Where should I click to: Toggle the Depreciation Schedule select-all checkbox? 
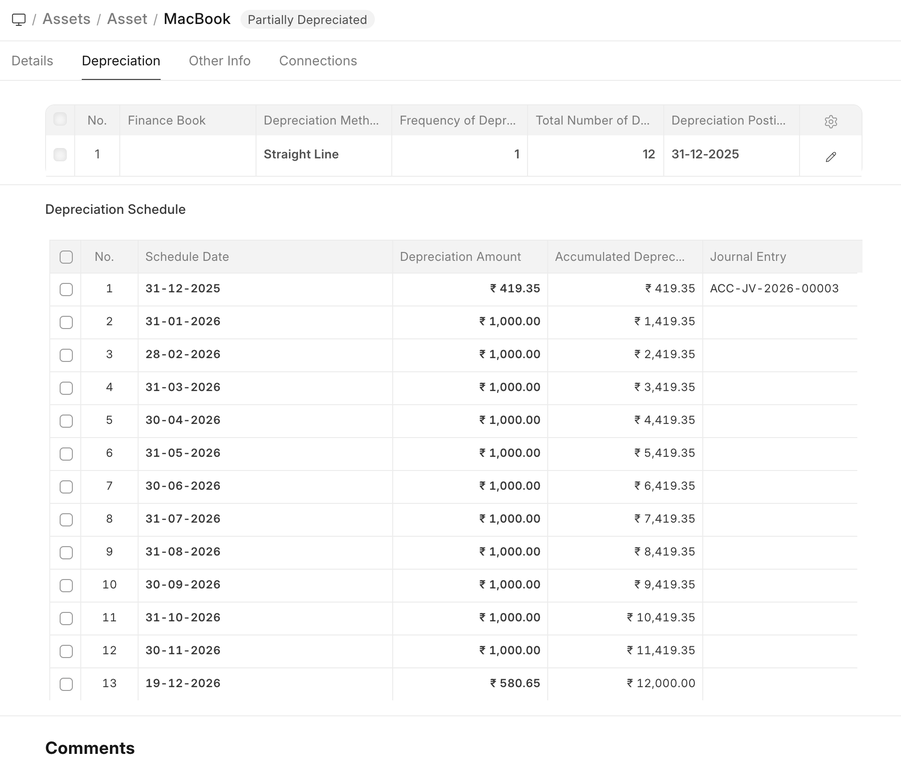click(x=66, y=257)
